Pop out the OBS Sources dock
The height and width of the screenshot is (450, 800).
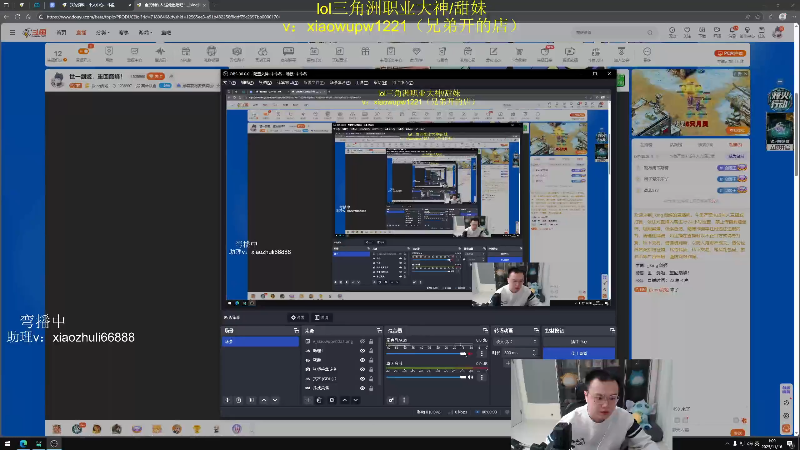coord(379,331)
